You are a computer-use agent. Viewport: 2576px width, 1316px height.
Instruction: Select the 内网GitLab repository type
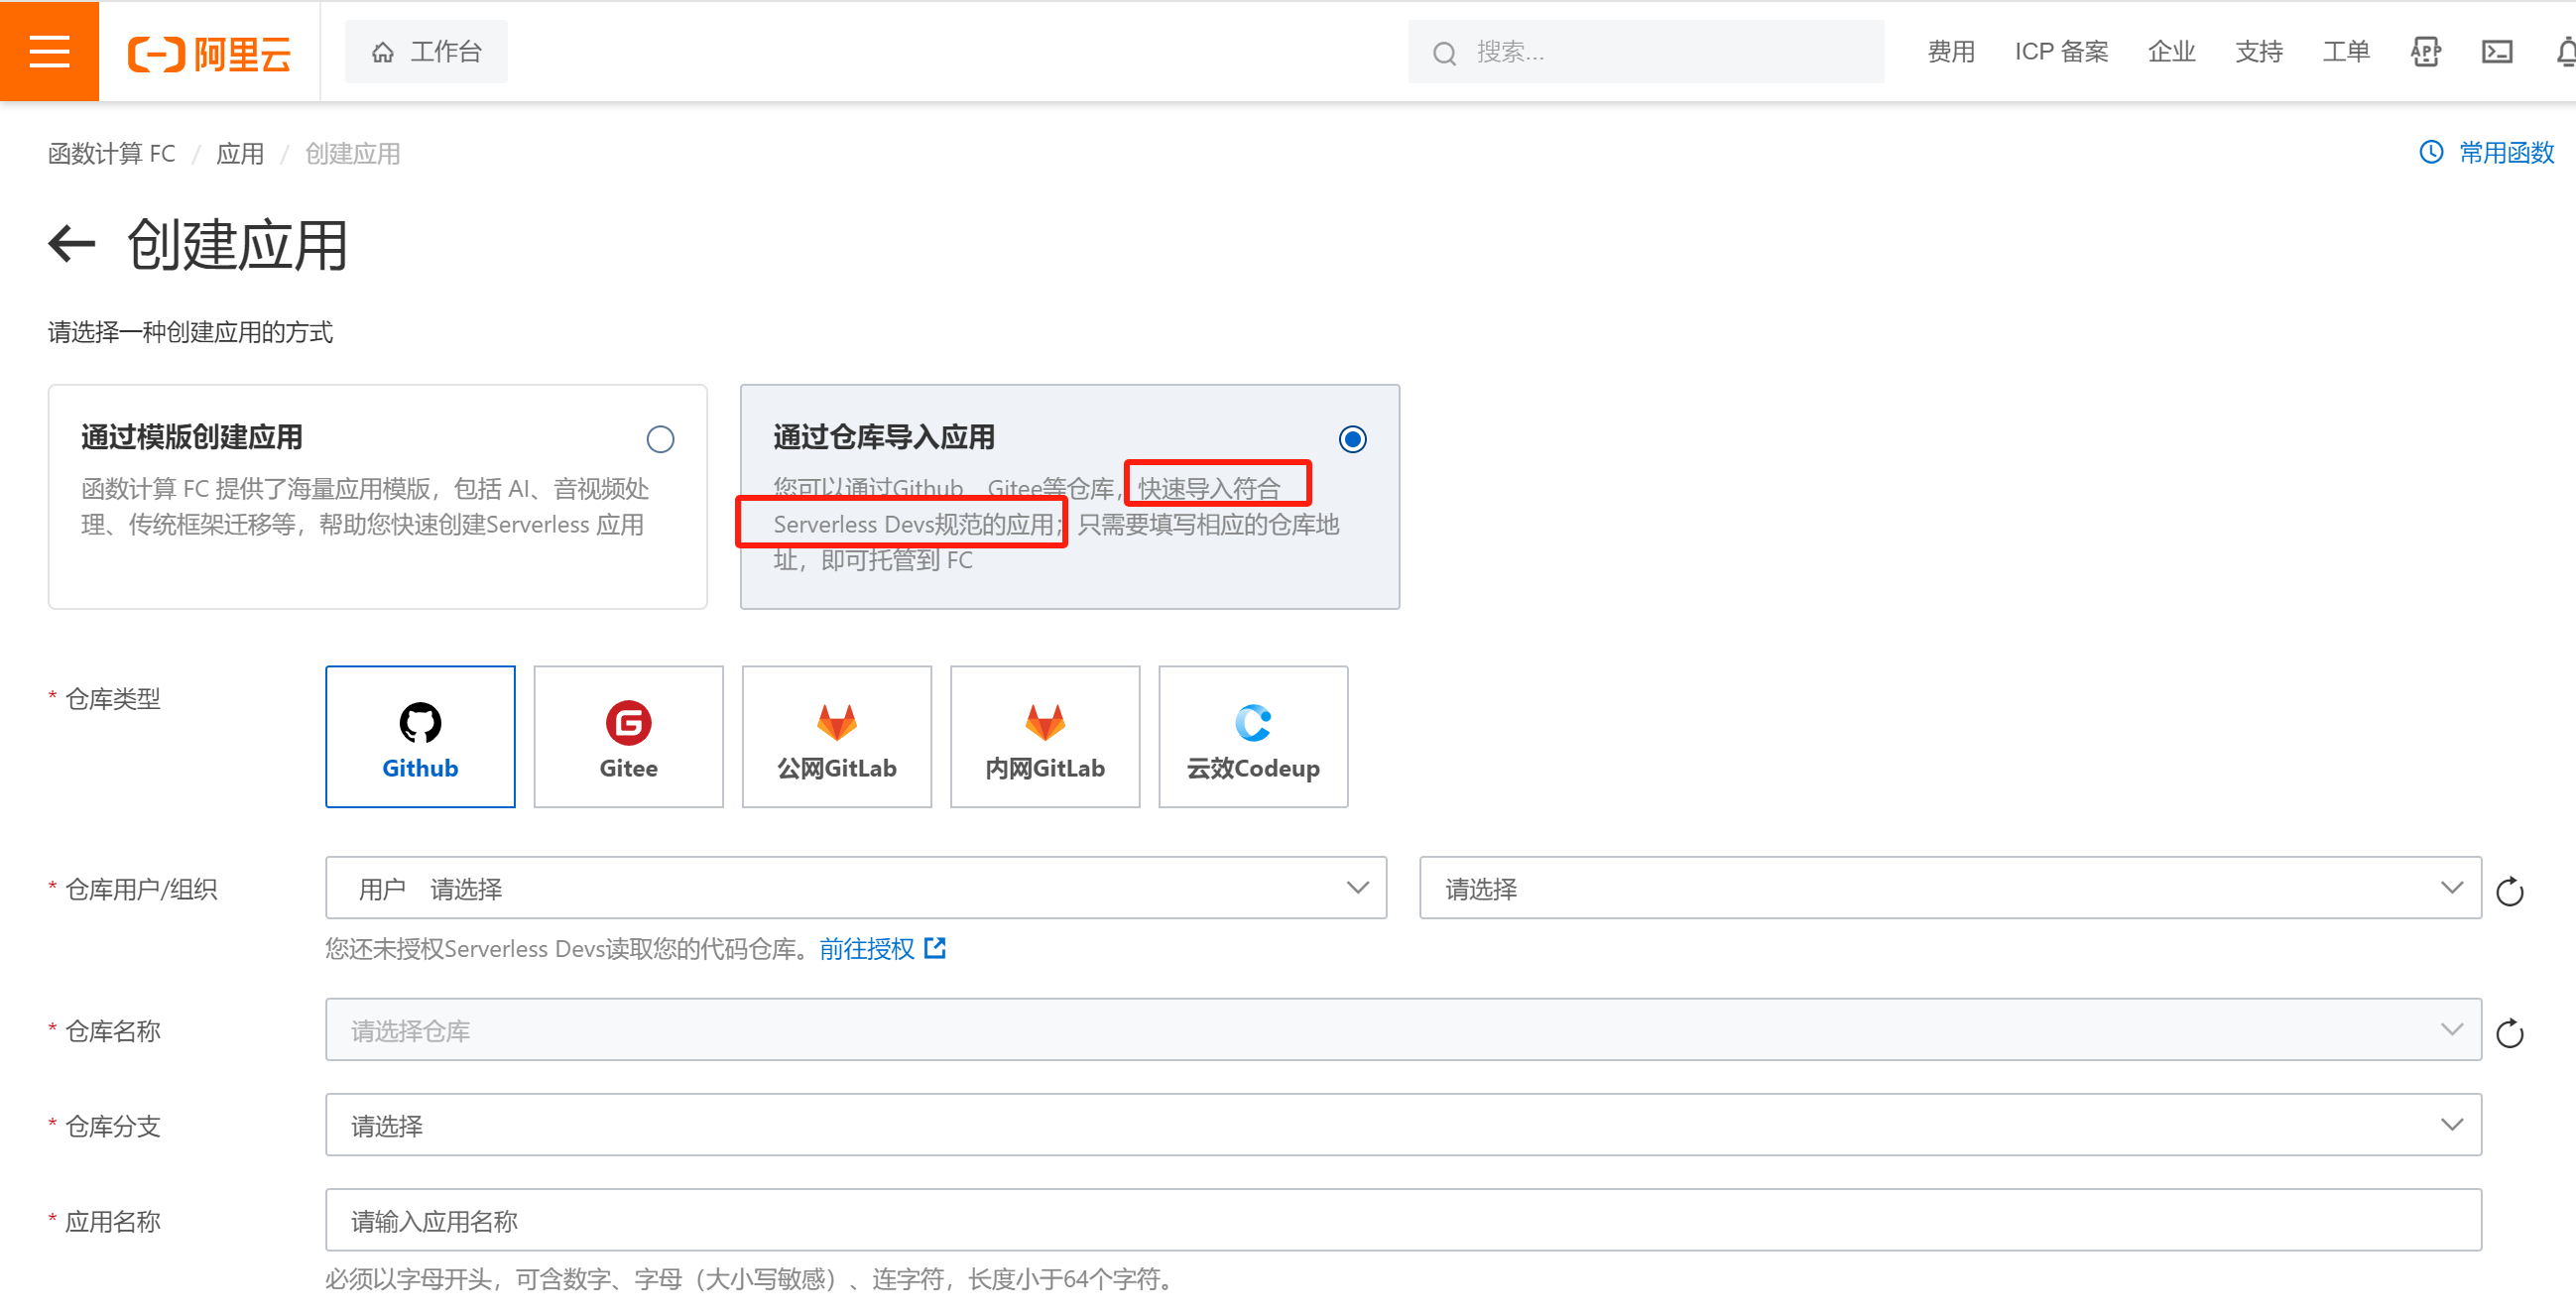tap(1044, 737)
